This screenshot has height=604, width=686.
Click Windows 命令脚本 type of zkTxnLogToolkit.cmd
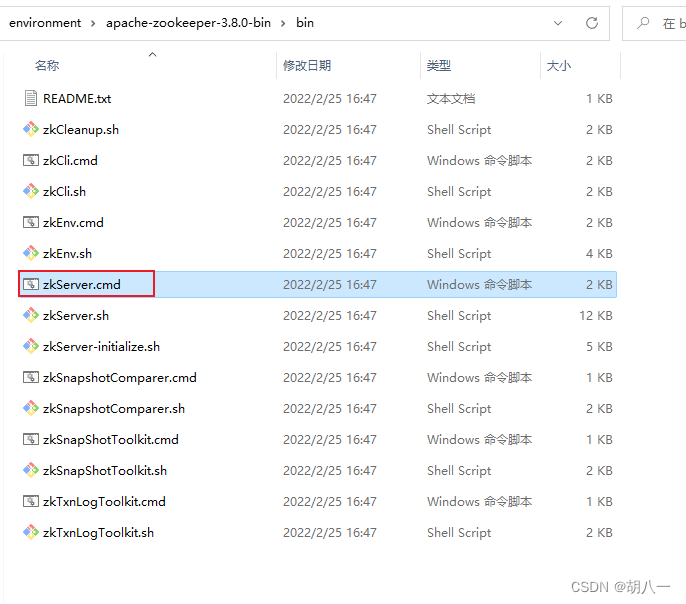(480, 502)
